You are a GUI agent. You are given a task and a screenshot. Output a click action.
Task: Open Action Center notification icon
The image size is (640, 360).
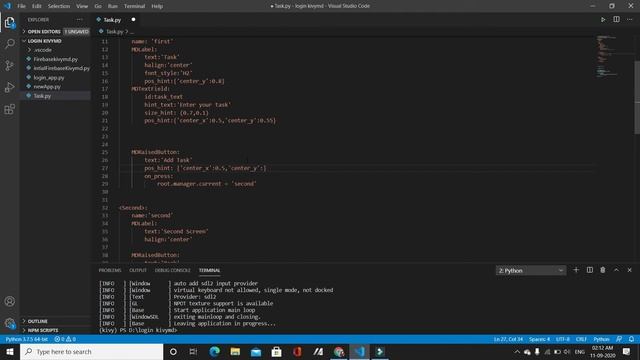[627, 351]
